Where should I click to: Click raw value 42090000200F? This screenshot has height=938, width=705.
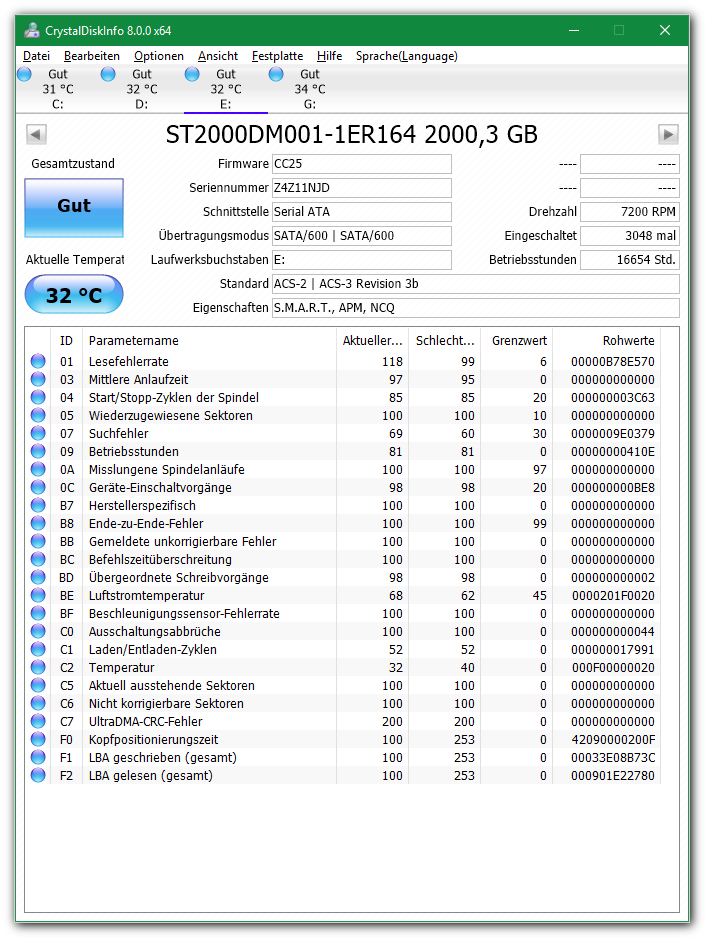[x=613, y=739]
